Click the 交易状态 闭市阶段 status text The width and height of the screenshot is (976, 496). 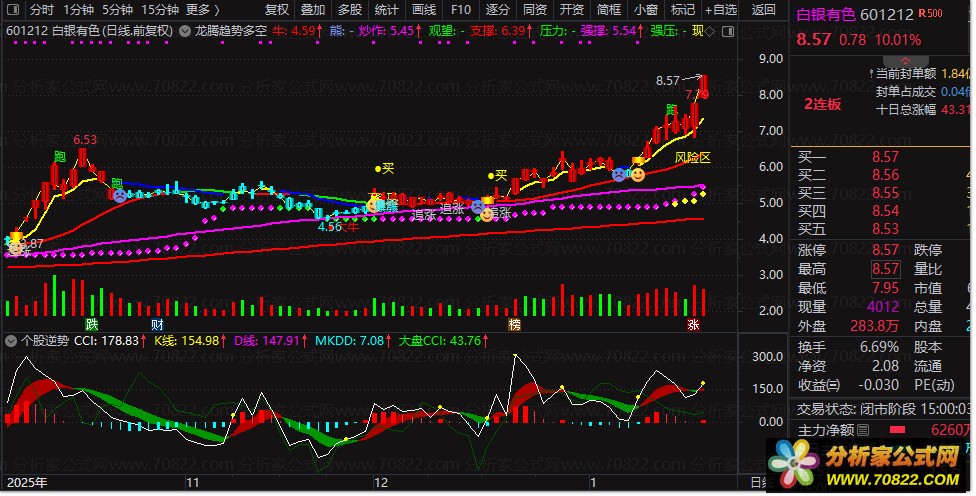click(884, 409)
